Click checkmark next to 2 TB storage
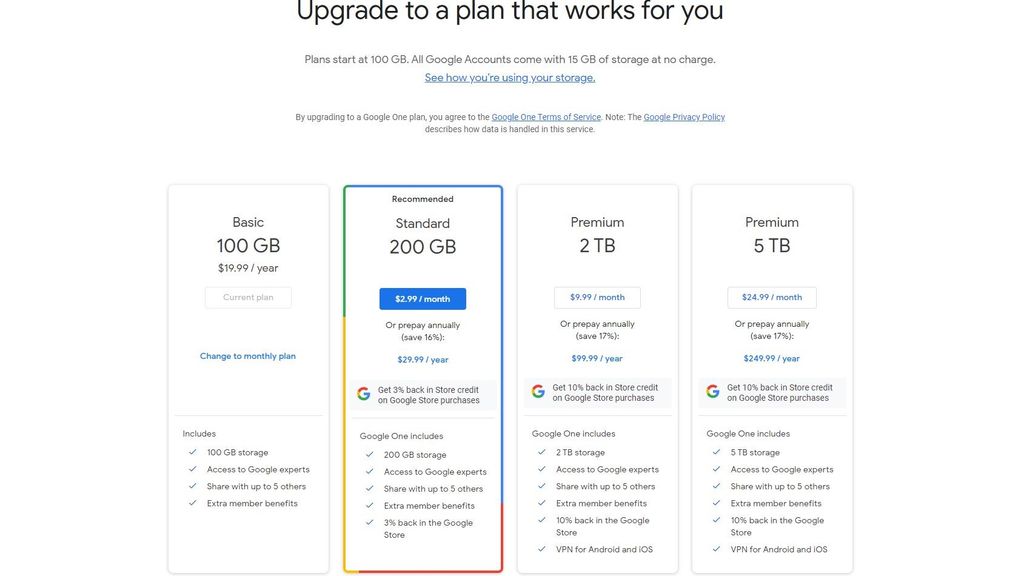 coord(542,453)
